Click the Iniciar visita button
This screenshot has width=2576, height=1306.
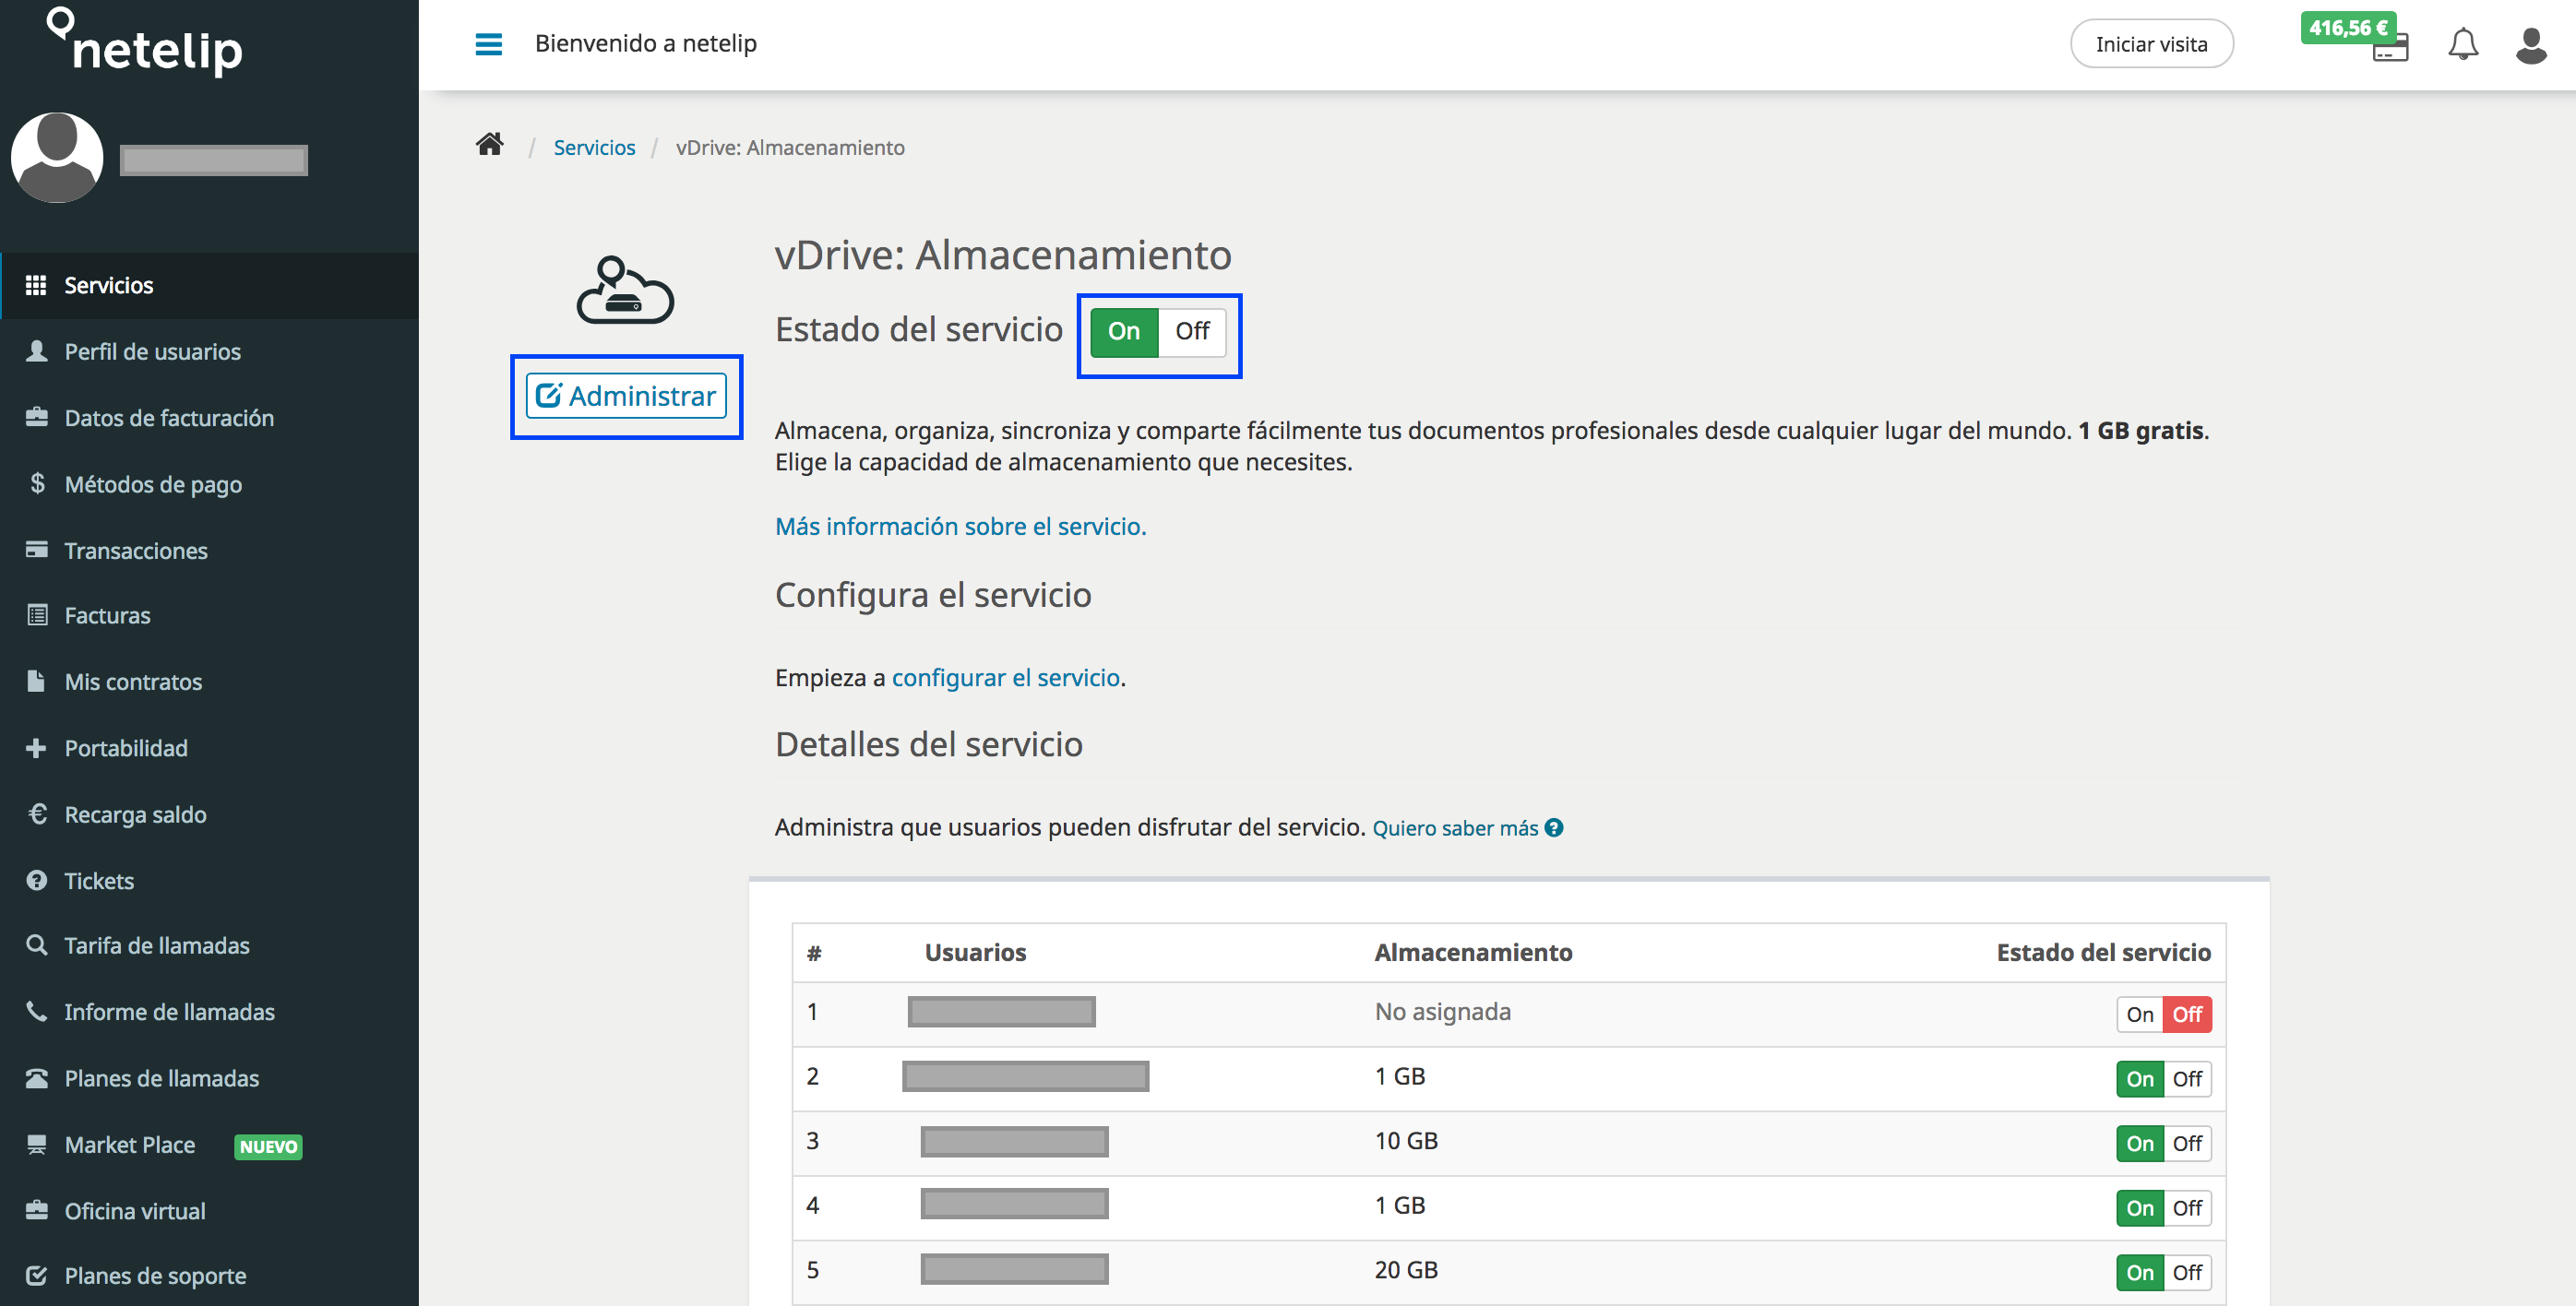pos(2151,44)
